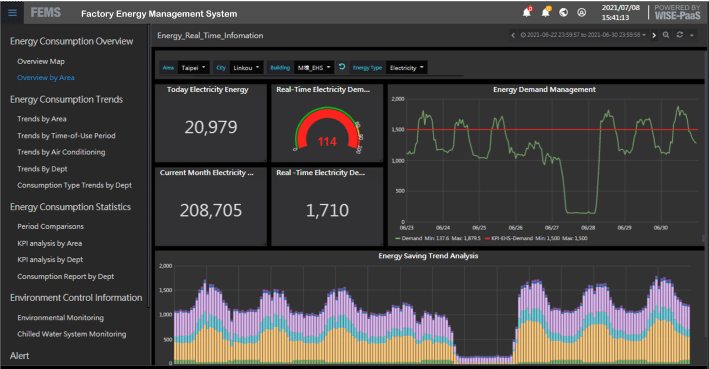Reset filters with the blue undo icon
The image size is (709, 369).
342,67
